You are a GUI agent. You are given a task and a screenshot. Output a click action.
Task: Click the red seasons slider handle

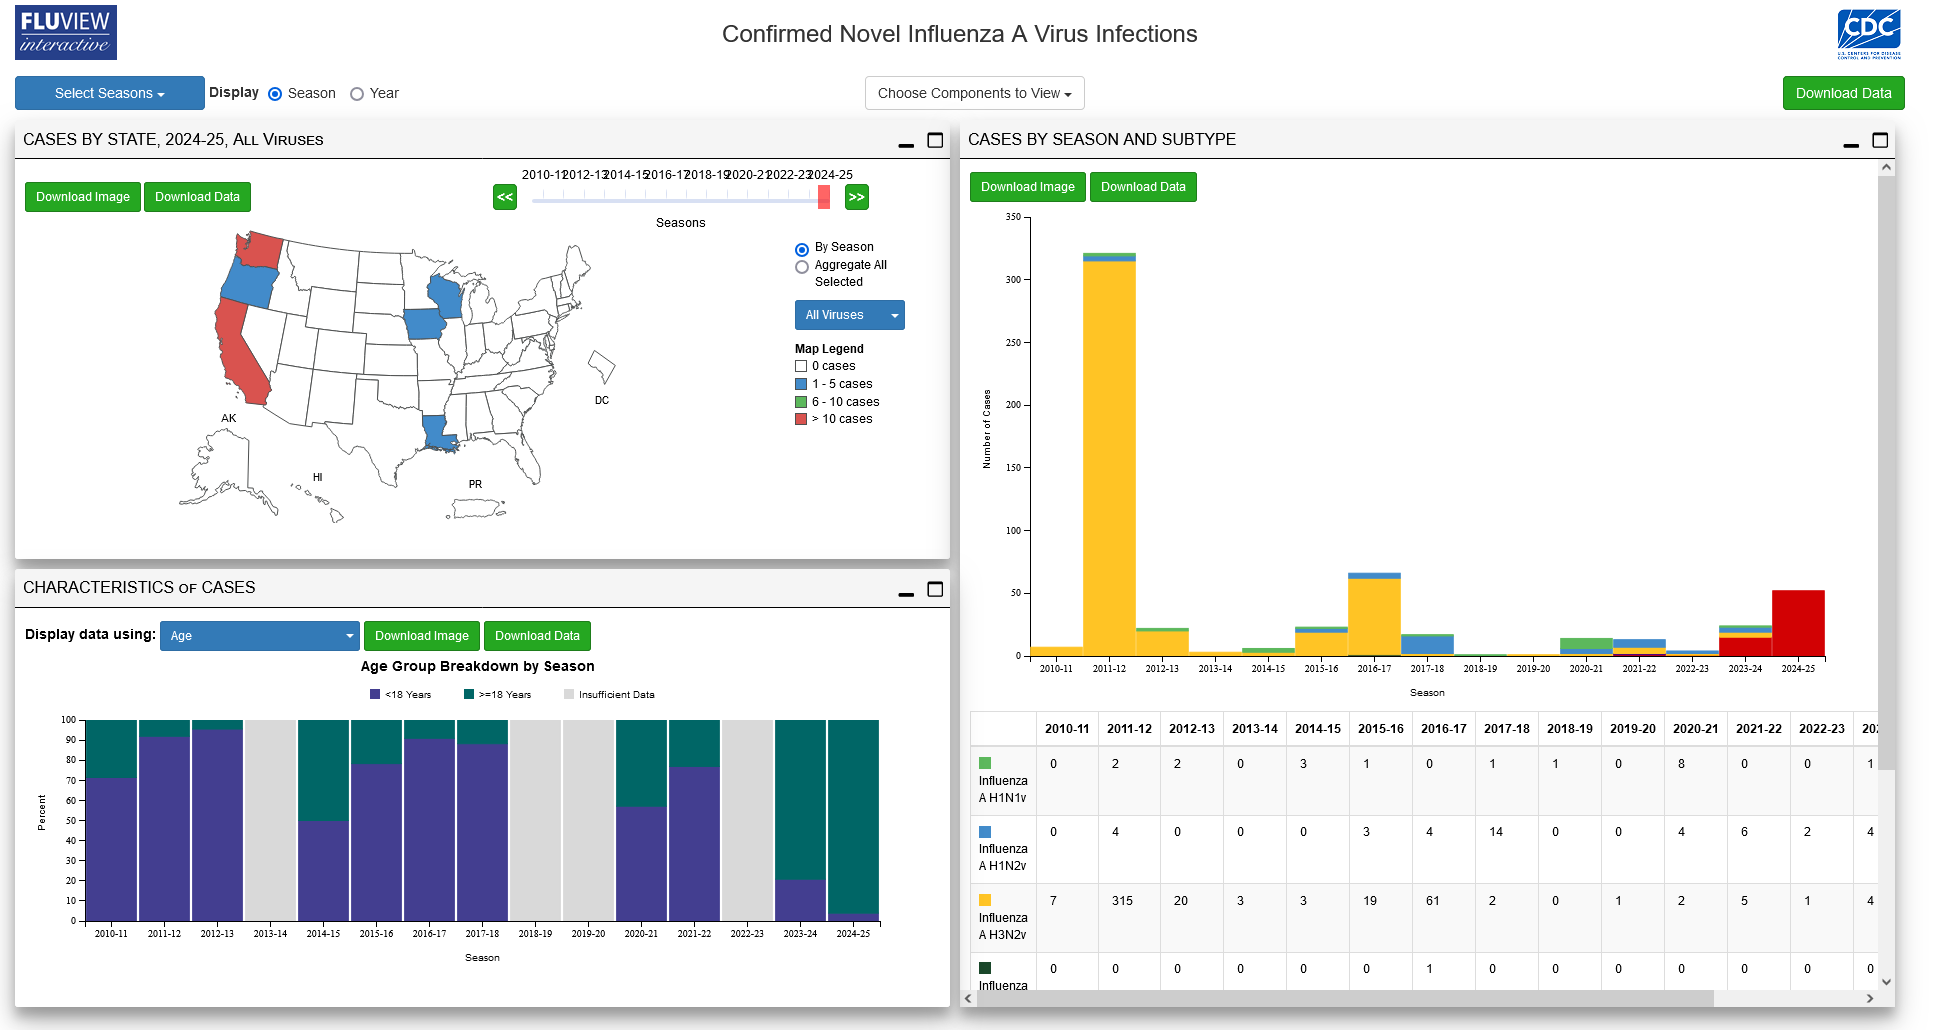(824, 197)
